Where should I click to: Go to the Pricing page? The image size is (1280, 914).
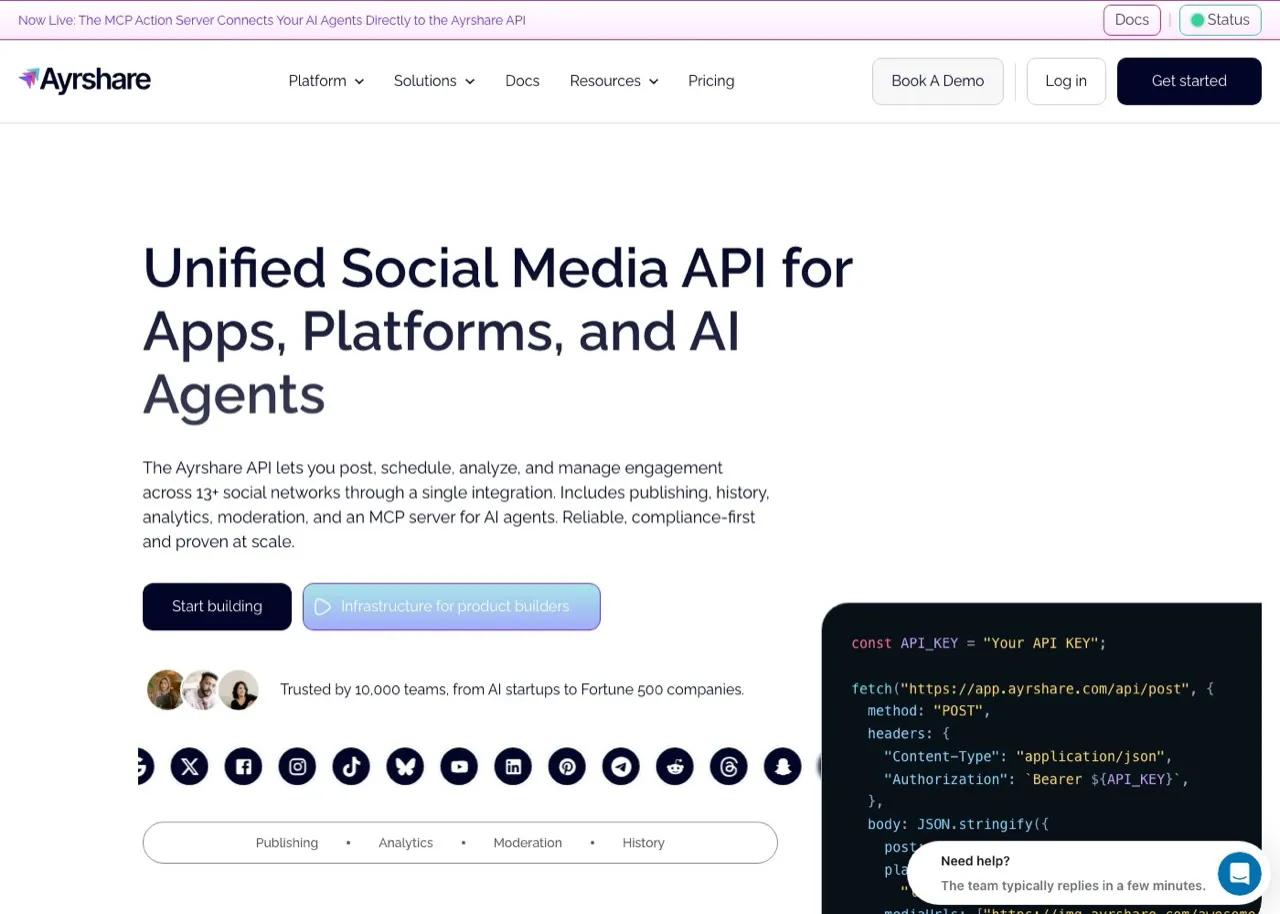tap(711, 81)
